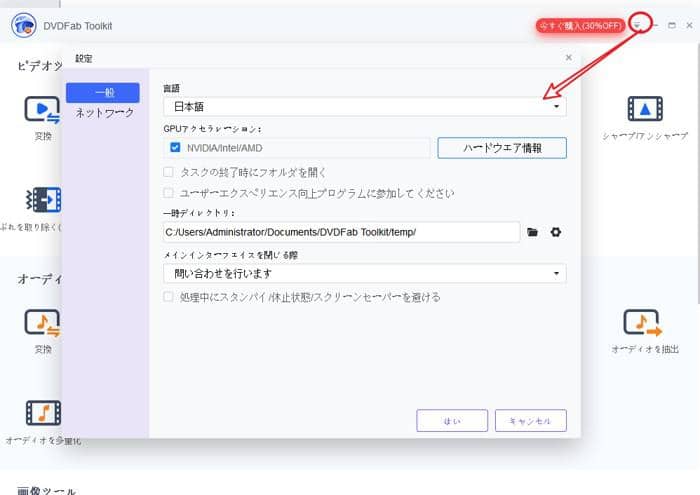Viewport: 700px width, 495px height.
Task: Open the 言語 language dropdown showing 日本語
Action: [x=365, y=107]
